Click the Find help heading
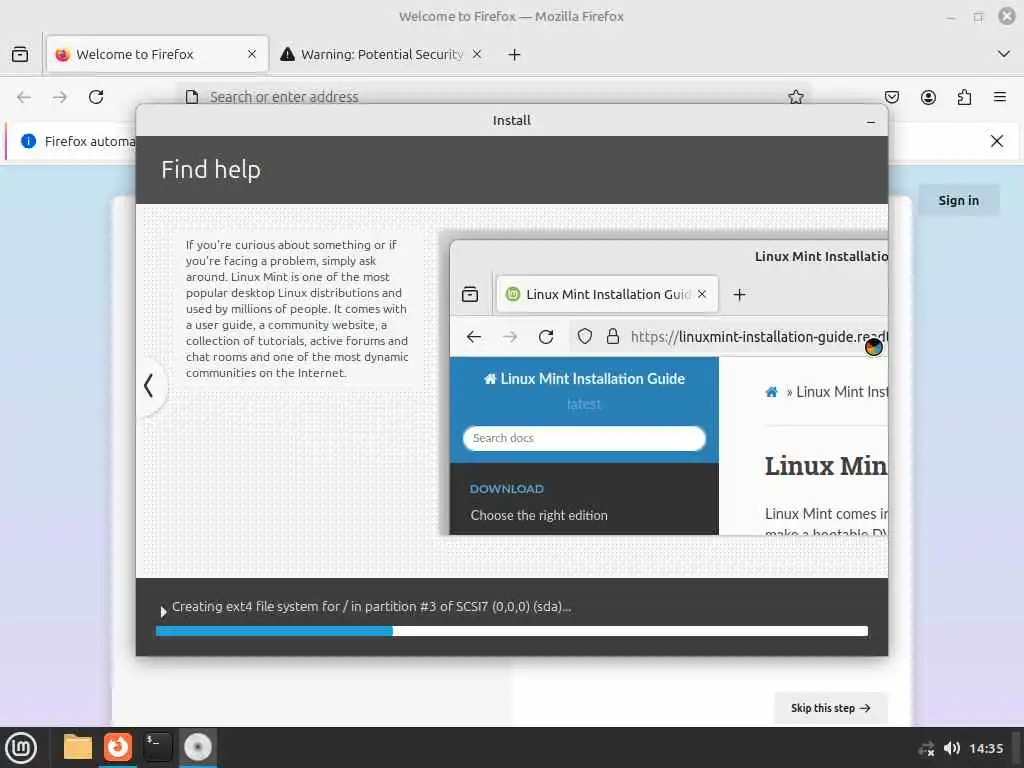The image size is (1024, 768). point(211,170)
